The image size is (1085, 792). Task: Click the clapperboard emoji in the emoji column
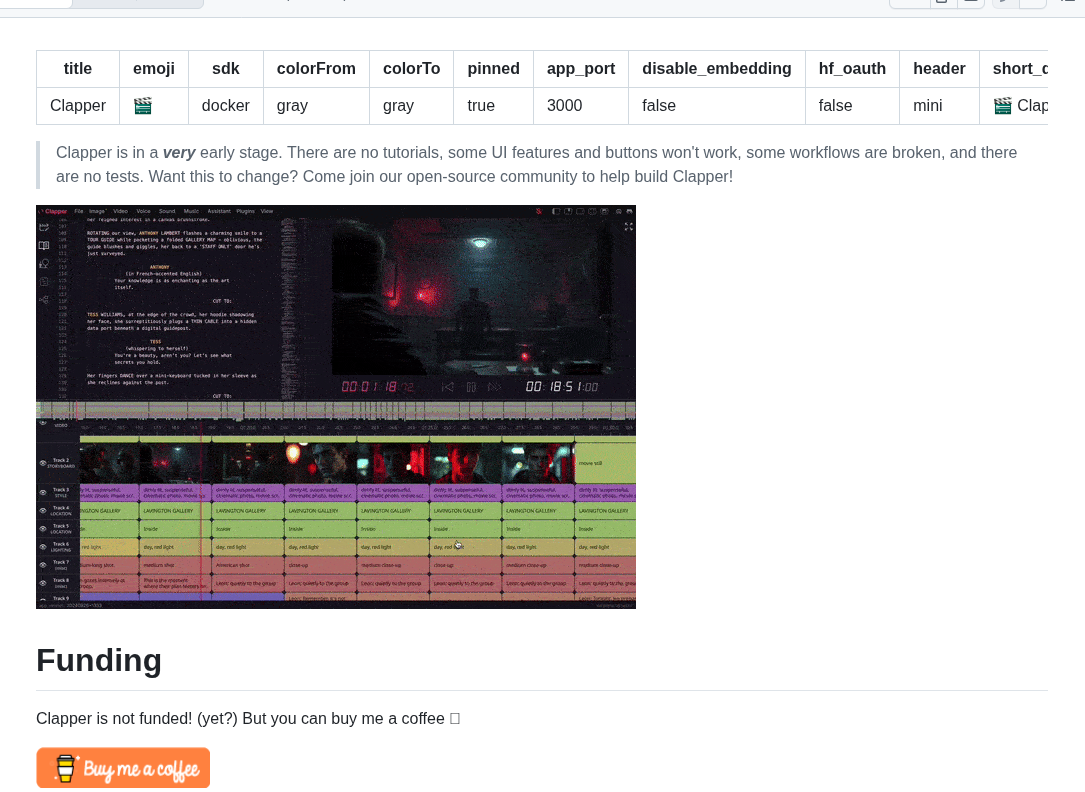143,106
